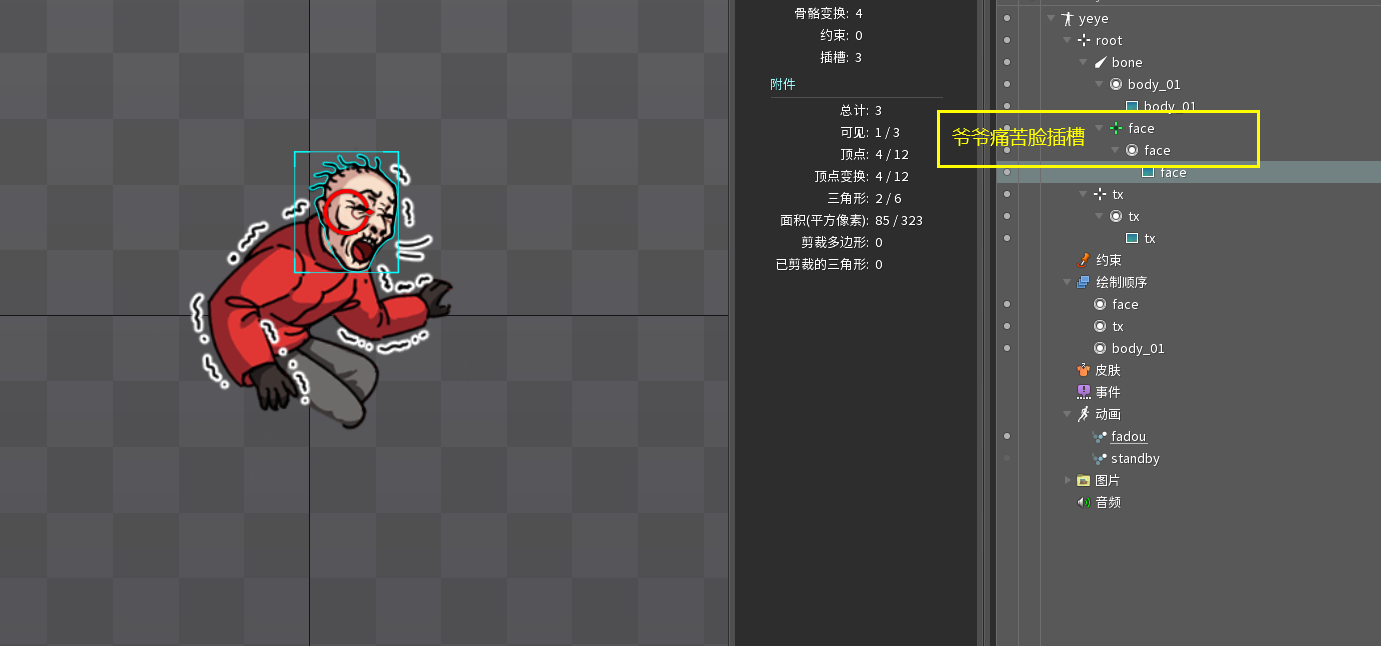The height and width of the screenshot is (646, 1381).
Task: Click the 音频 audio speaker icon
Action: (x=1083, y=502)
